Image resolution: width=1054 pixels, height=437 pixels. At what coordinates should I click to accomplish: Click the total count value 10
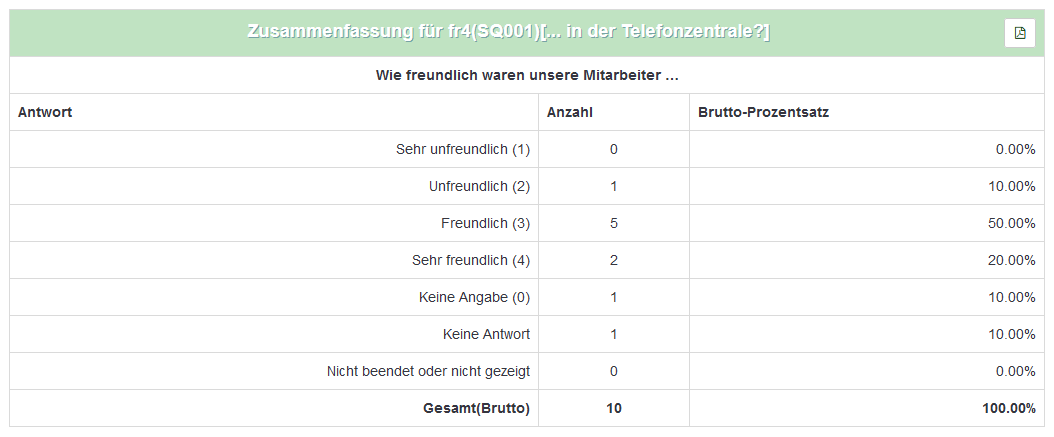click(614, 408)
